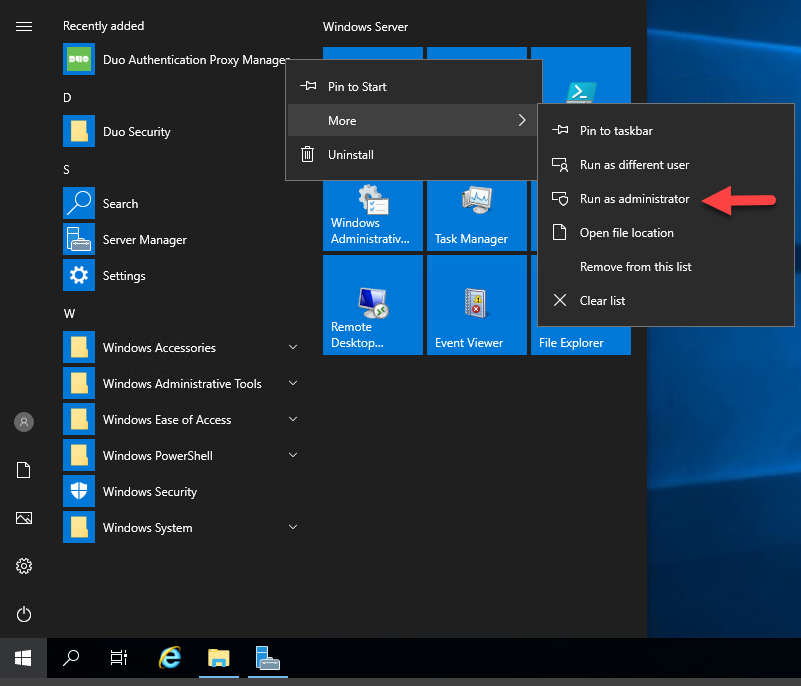Expand Windows Administrative Tools chevron
The height and width of the screenshot is (686, 801).
point(293,383)
